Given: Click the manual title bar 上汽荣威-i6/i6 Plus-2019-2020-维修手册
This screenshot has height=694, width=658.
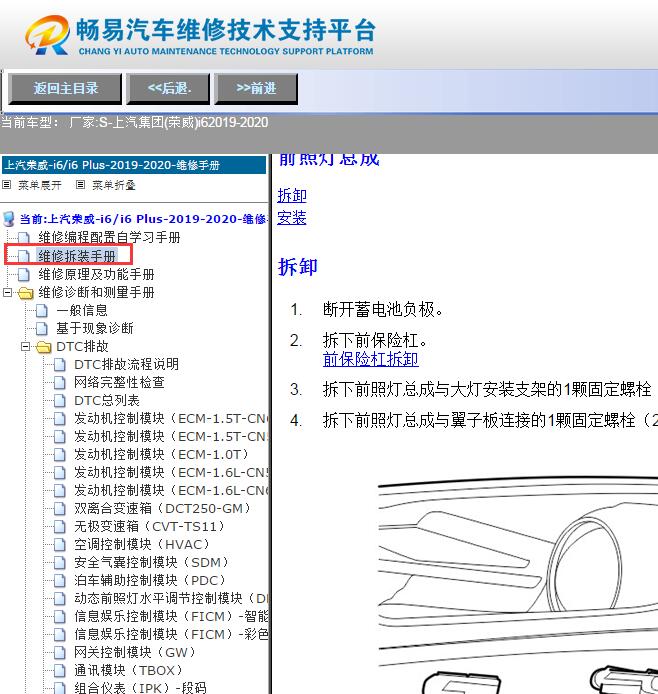Looking at the screenshot, I should (x=134, y=165).
